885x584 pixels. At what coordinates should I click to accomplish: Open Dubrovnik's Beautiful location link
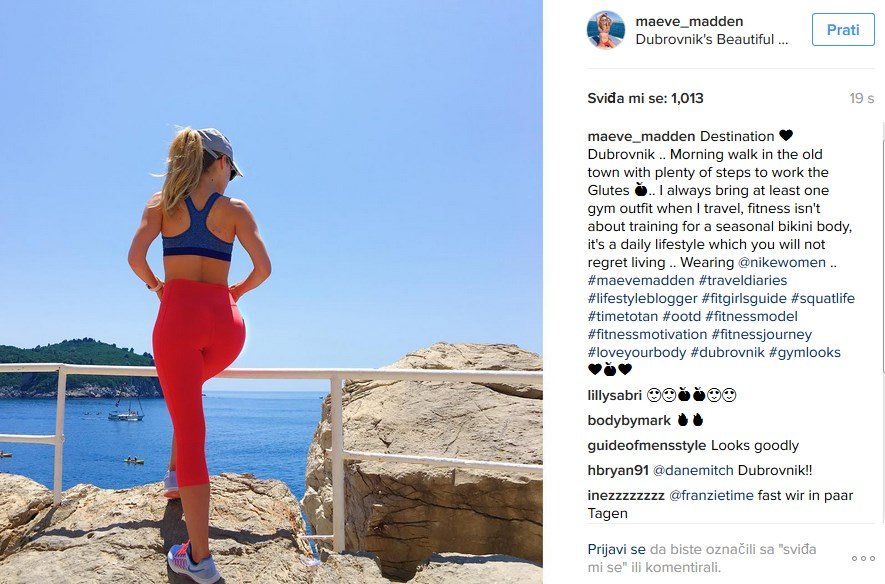711,39
